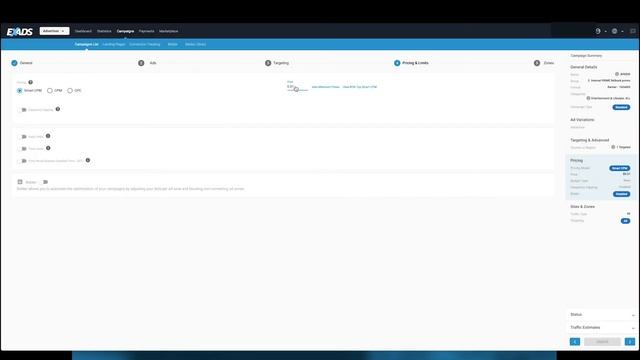The height and width of the screenshot is (360, 640).
Task: Click the 'View RTB Top Smart CPM' link
Action: [360, 87]
